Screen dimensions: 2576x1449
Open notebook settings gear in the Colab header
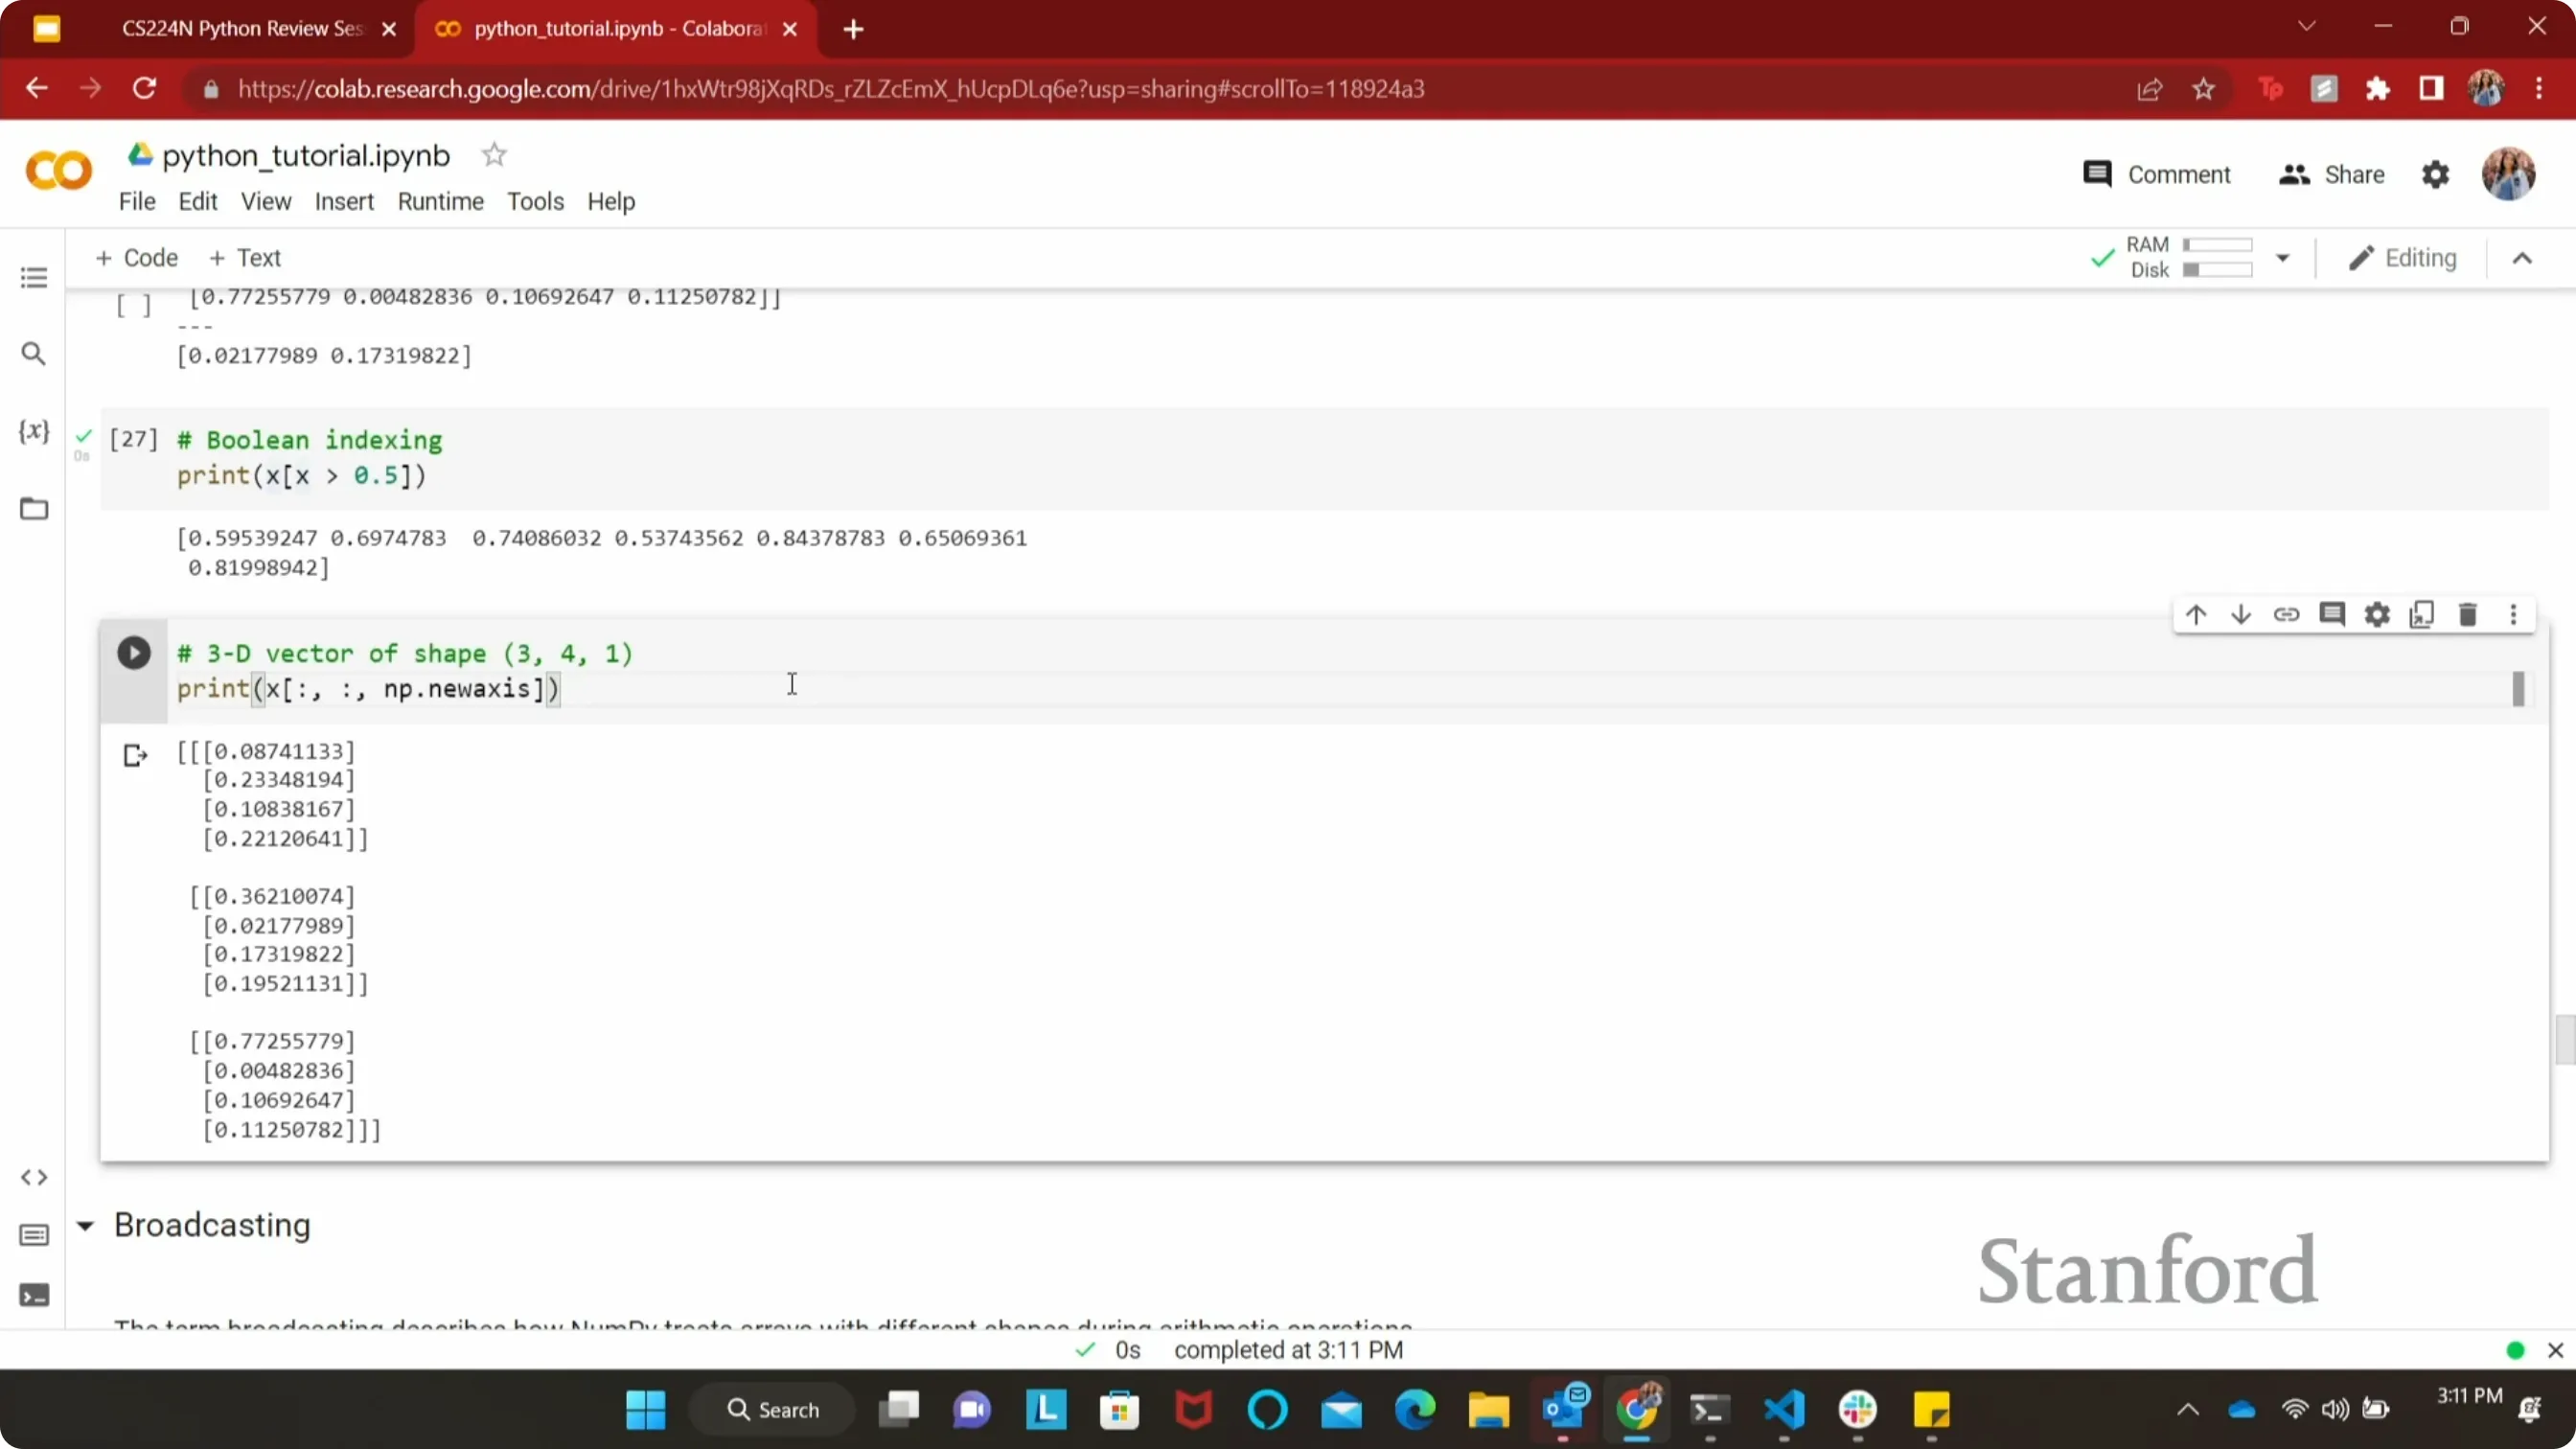click(2435, 175)
